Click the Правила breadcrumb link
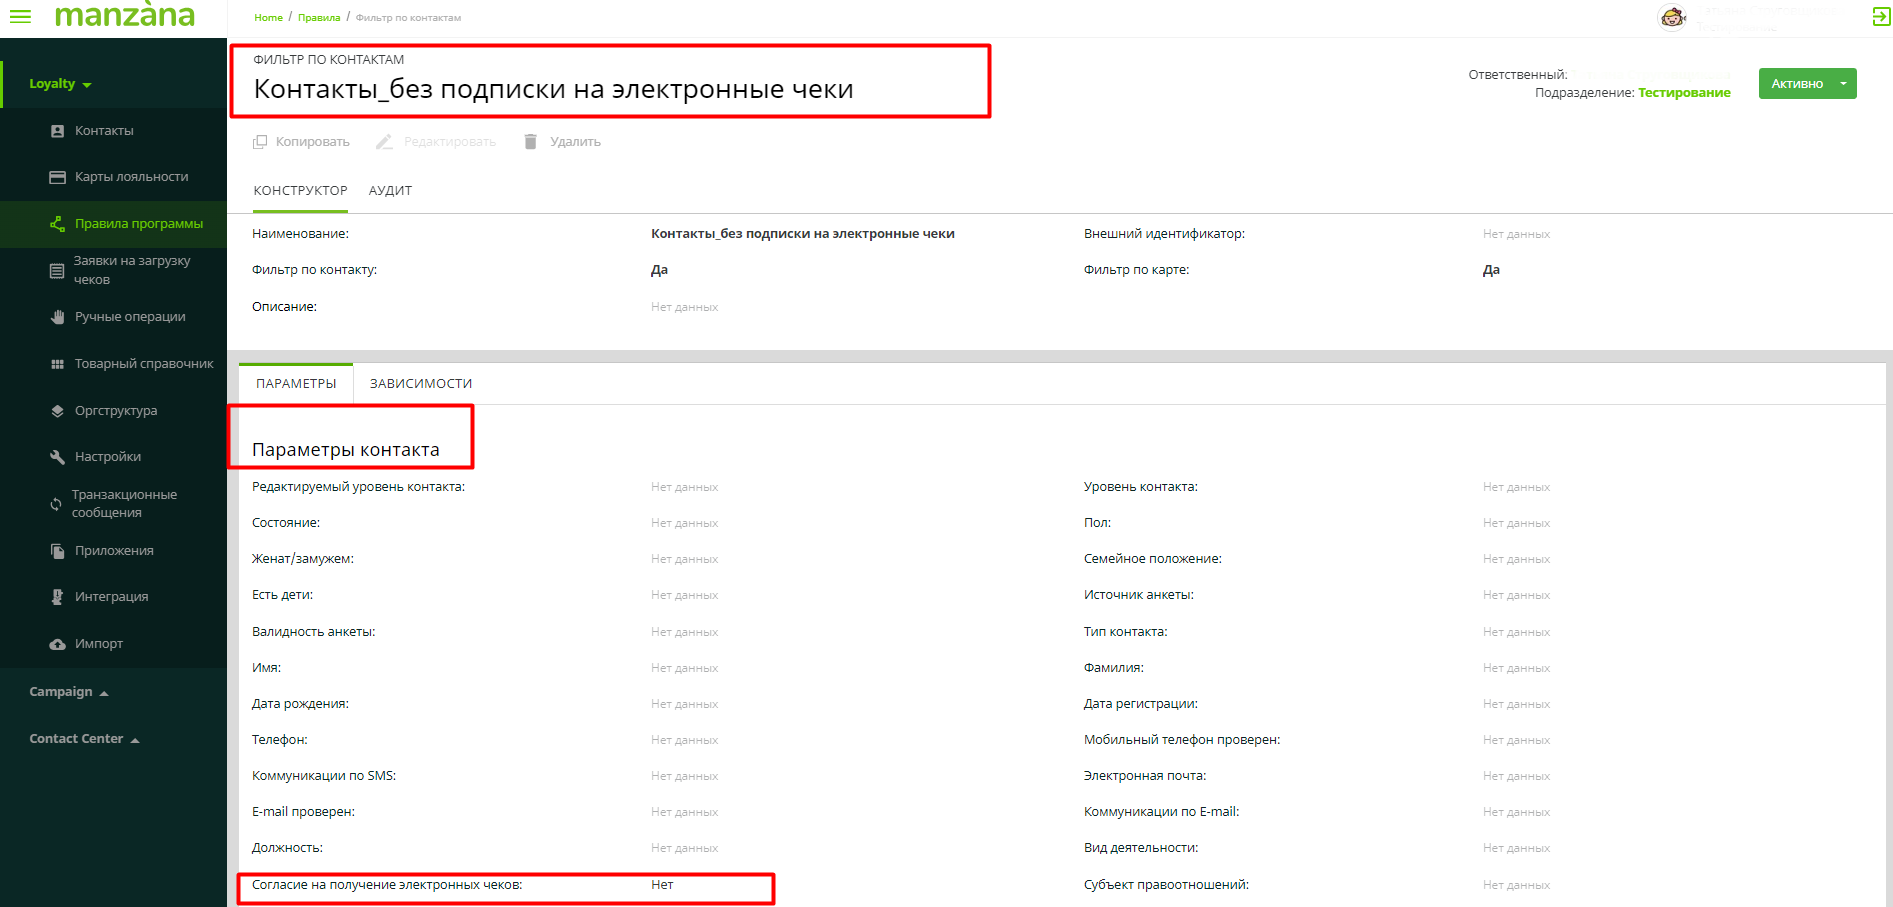 319,18
